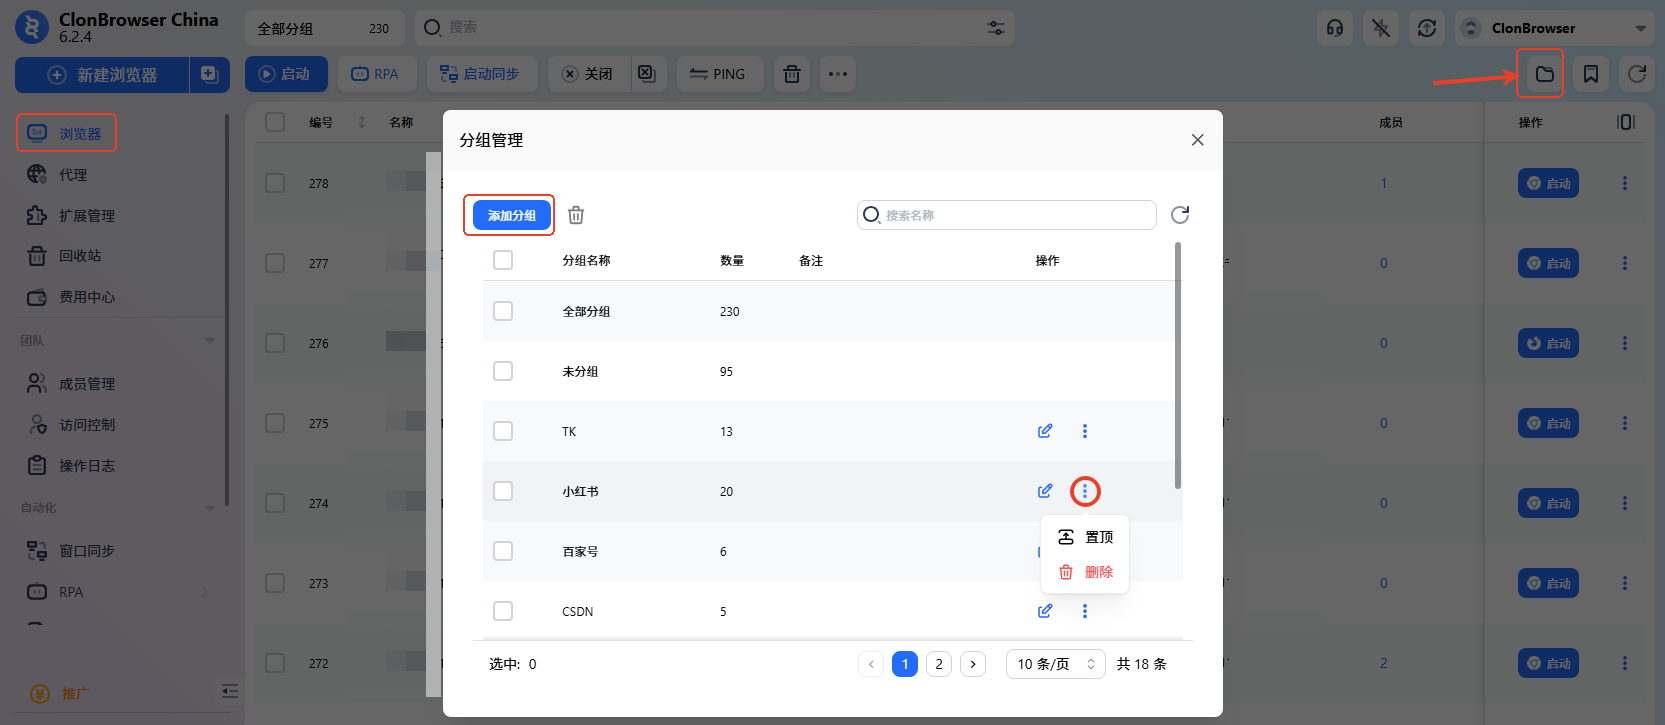
Task: Go to previous page of groups
Action: coord(871,664)
